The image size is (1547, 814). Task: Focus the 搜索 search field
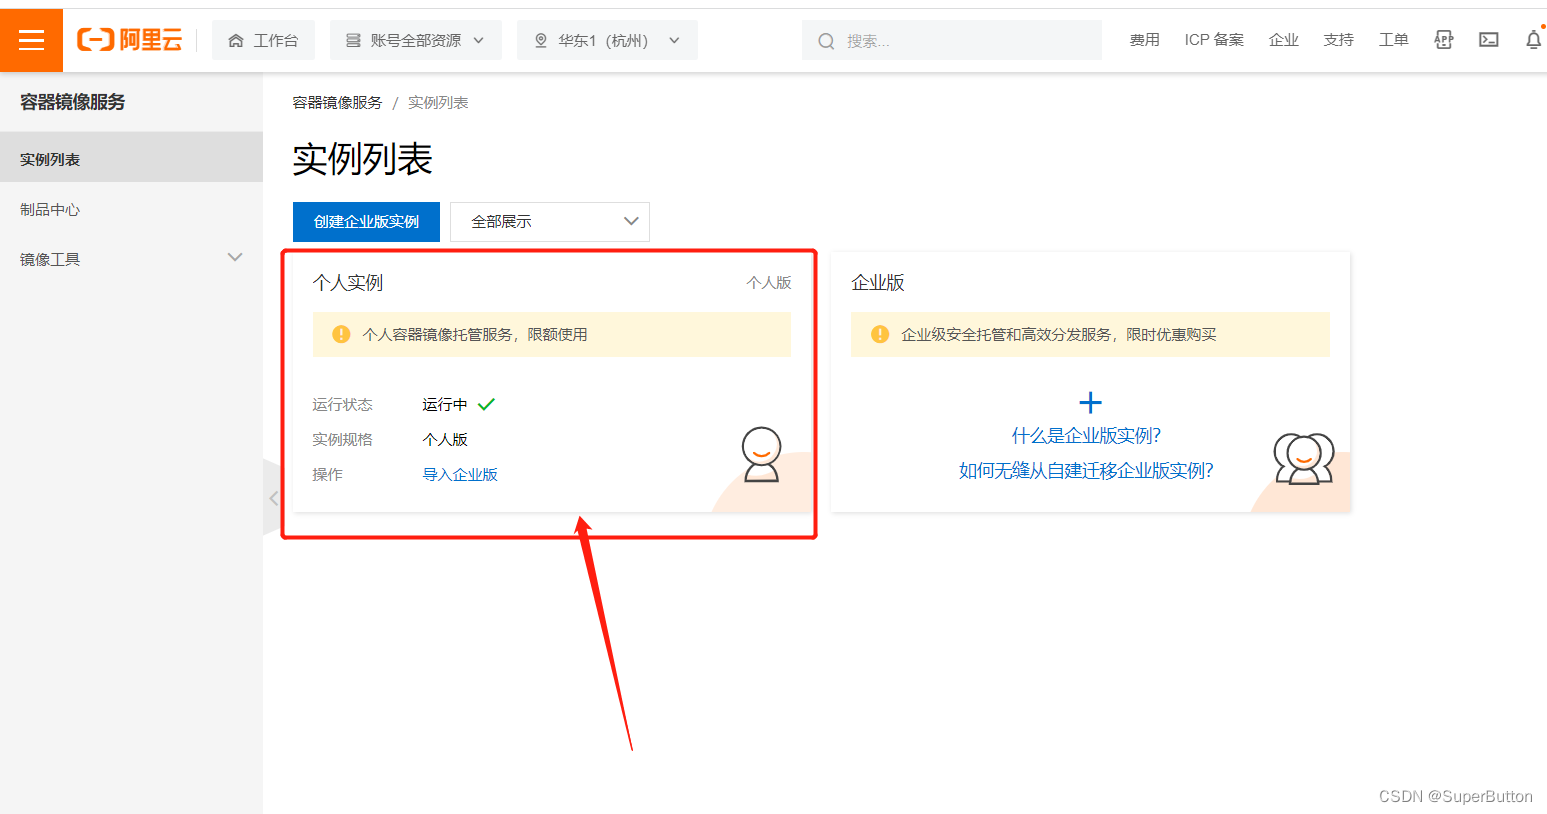click(x=952, y=40)
